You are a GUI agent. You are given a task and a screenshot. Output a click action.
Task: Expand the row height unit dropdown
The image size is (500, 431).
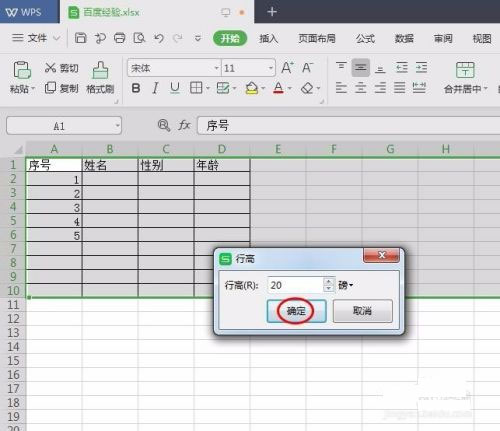click(x=346, y=285)
